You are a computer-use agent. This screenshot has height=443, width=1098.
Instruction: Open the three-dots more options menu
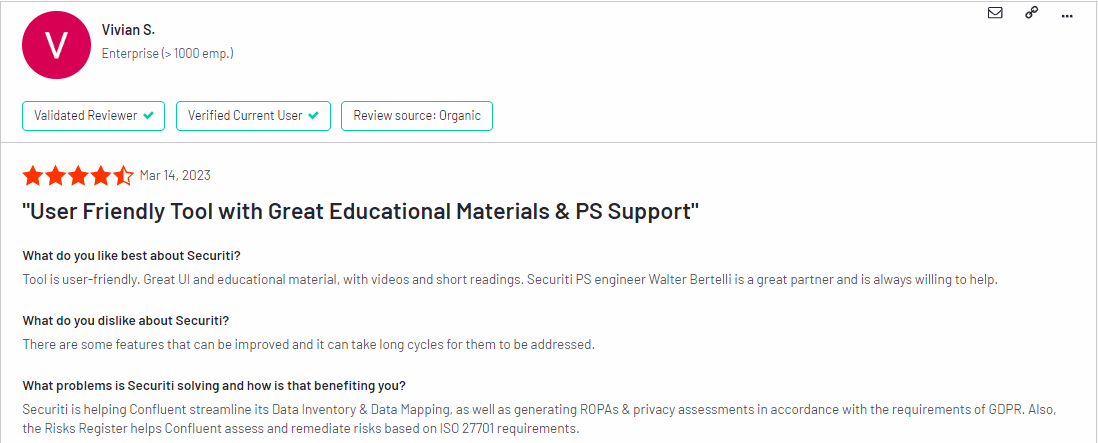[1067, 15]
